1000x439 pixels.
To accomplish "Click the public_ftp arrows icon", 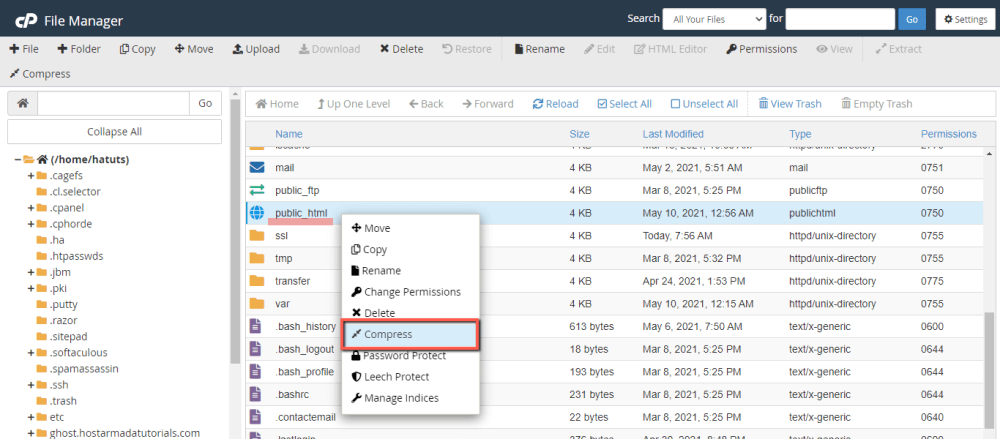I will pyautogui.click(x=257, y=190).
